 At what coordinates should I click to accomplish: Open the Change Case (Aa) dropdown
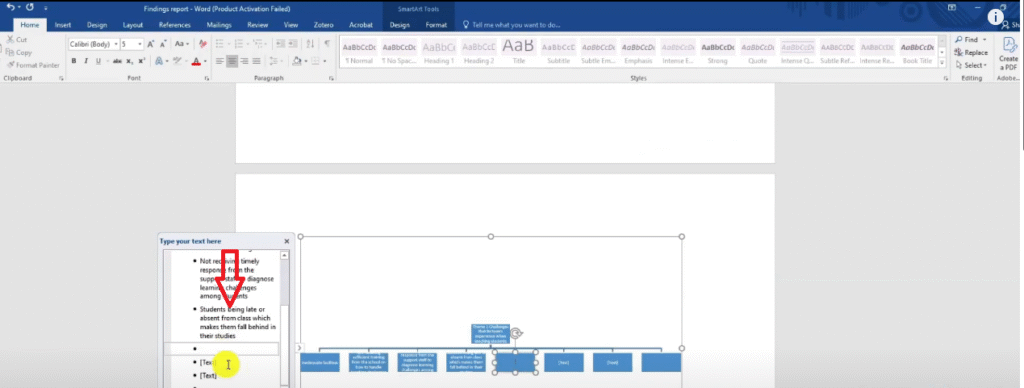coord(182,44)
